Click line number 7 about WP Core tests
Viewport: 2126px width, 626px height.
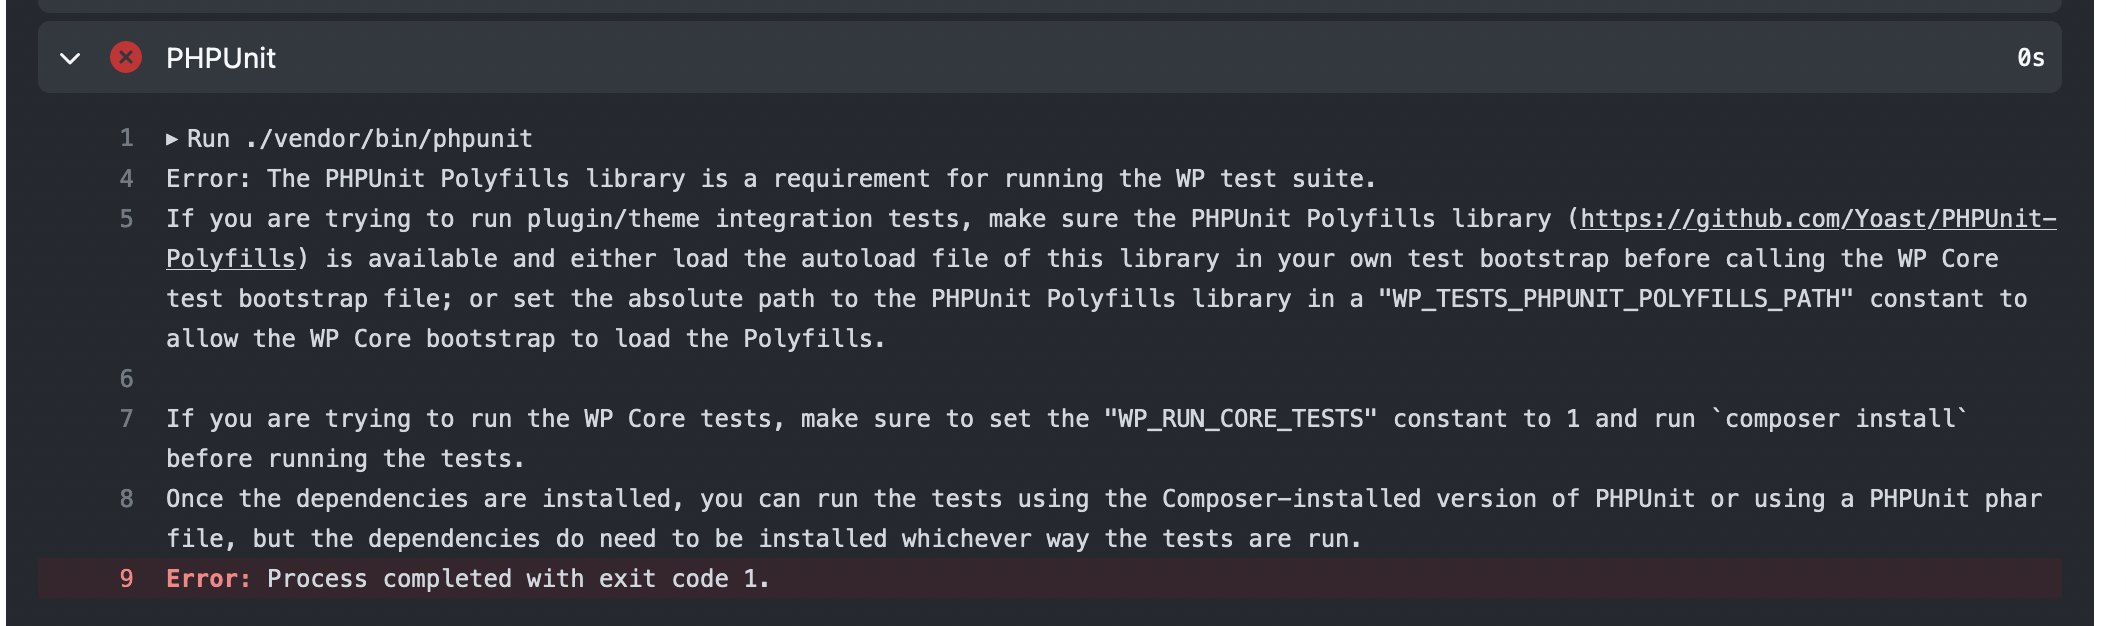(124, 418)
